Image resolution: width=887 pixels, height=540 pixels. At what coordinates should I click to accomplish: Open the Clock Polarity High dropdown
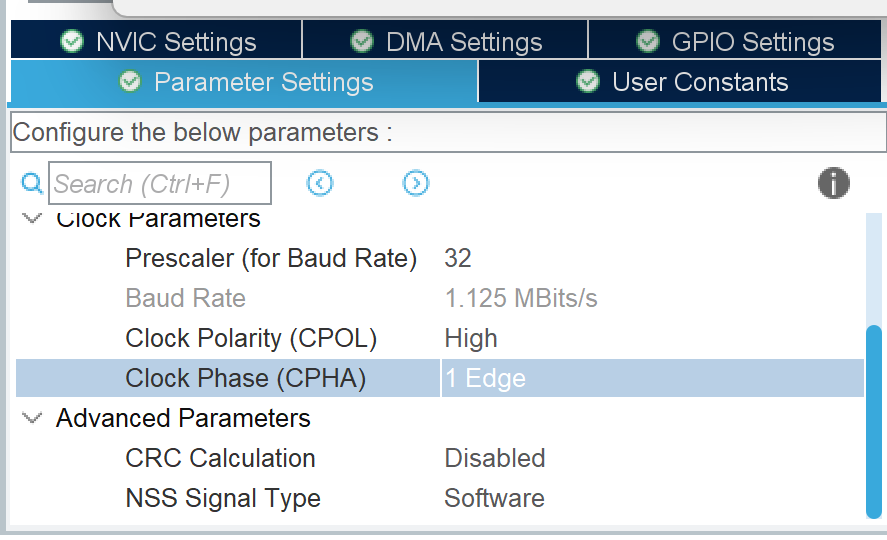tap(652, 338)
